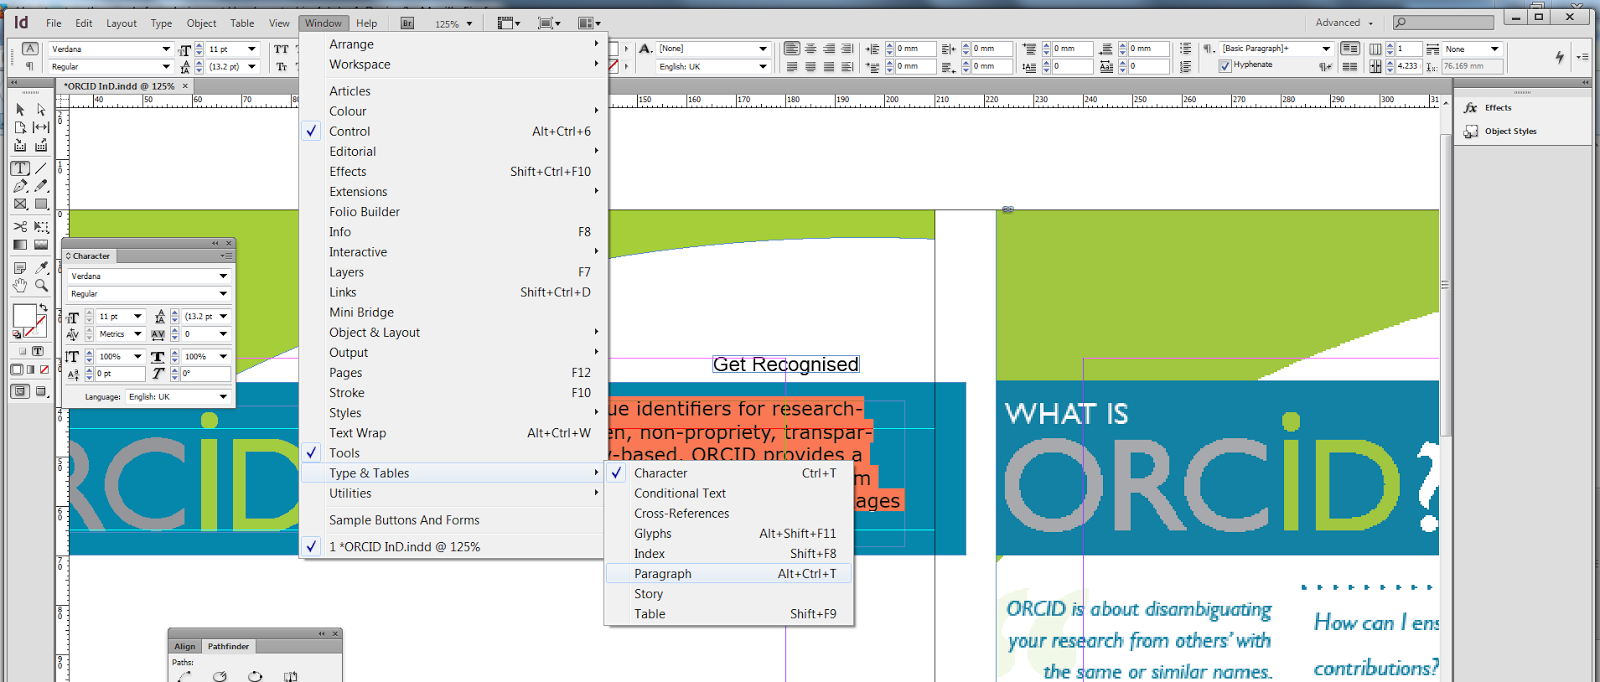This screenshot has width=1600, height=682.
Task: Open font size 11 pt dropdown in Control bar
Action: [252, 49]
